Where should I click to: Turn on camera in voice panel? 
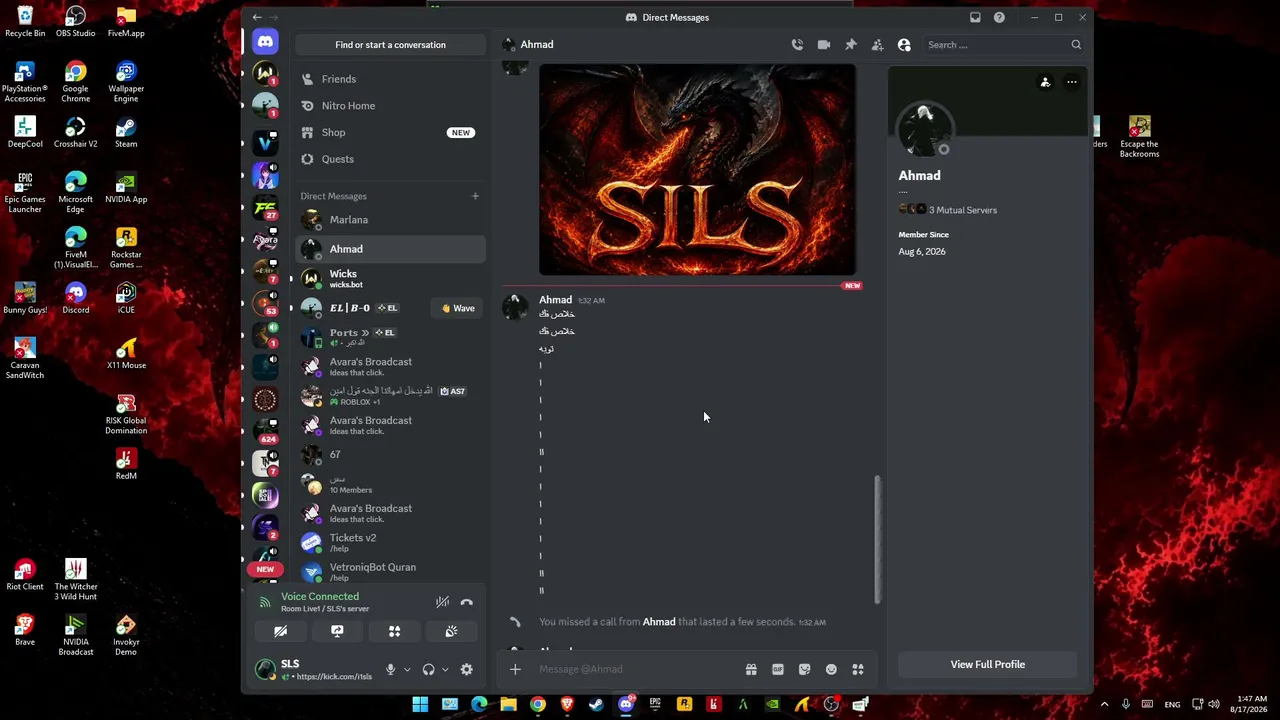click(281, 632)
